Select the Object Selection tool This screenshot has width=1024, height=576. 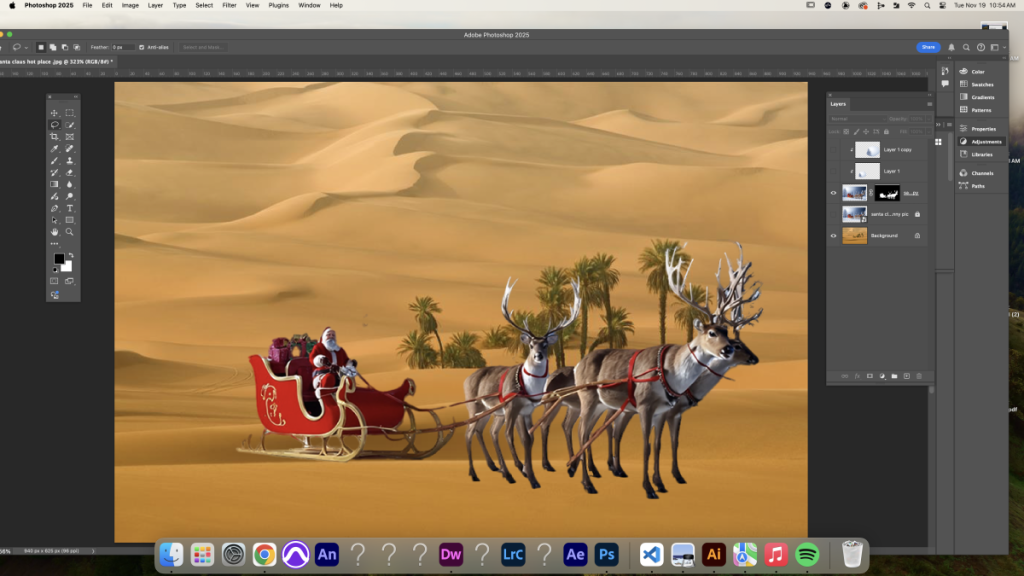coord(69,125)
